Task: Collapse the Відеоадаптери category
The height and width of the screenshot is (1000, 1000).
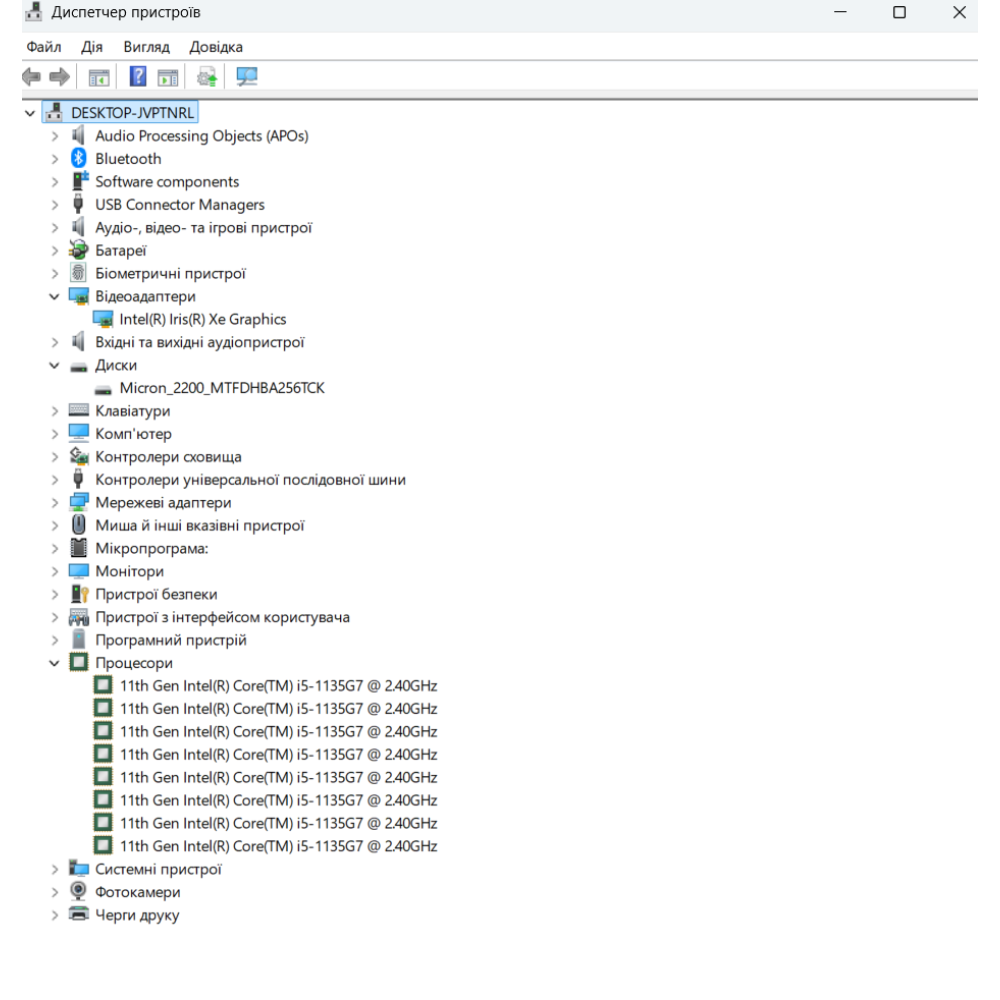Action: point(56,296)
